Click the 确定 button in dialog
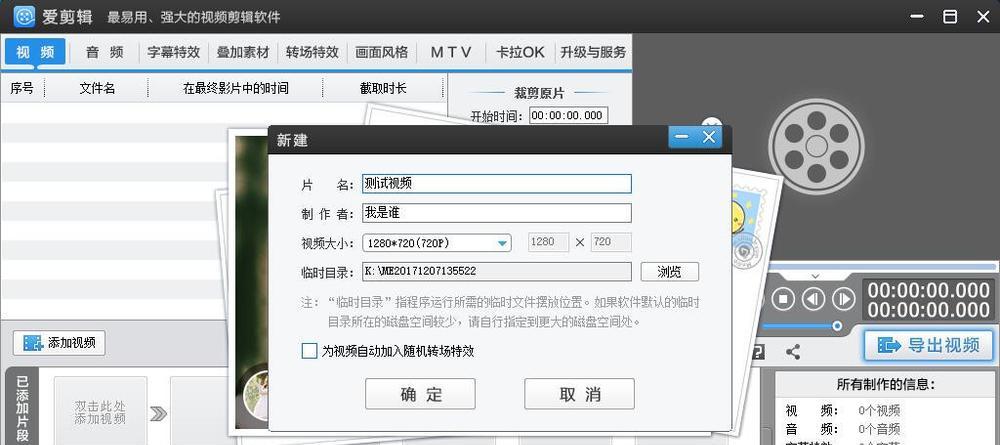The height and width of the screenshot is (445, 1000). click(x=420, y=394)
